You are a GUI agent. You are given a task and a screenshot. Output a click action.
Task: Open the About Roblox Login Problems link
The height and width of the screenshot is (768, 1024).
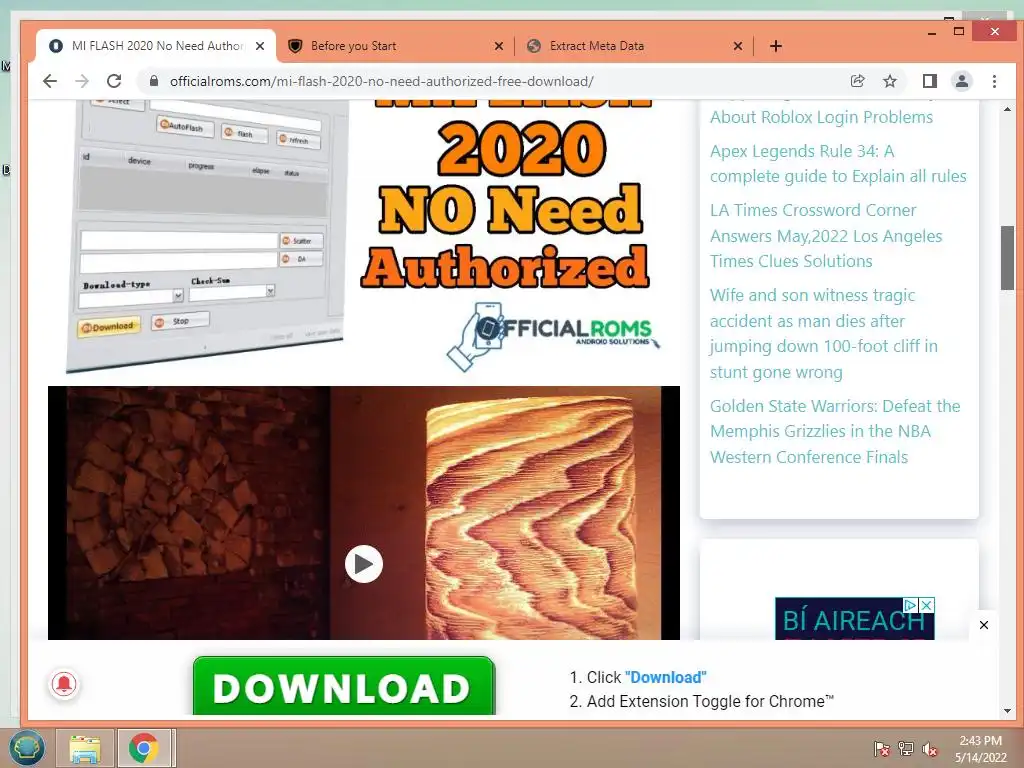click(821, 117)
